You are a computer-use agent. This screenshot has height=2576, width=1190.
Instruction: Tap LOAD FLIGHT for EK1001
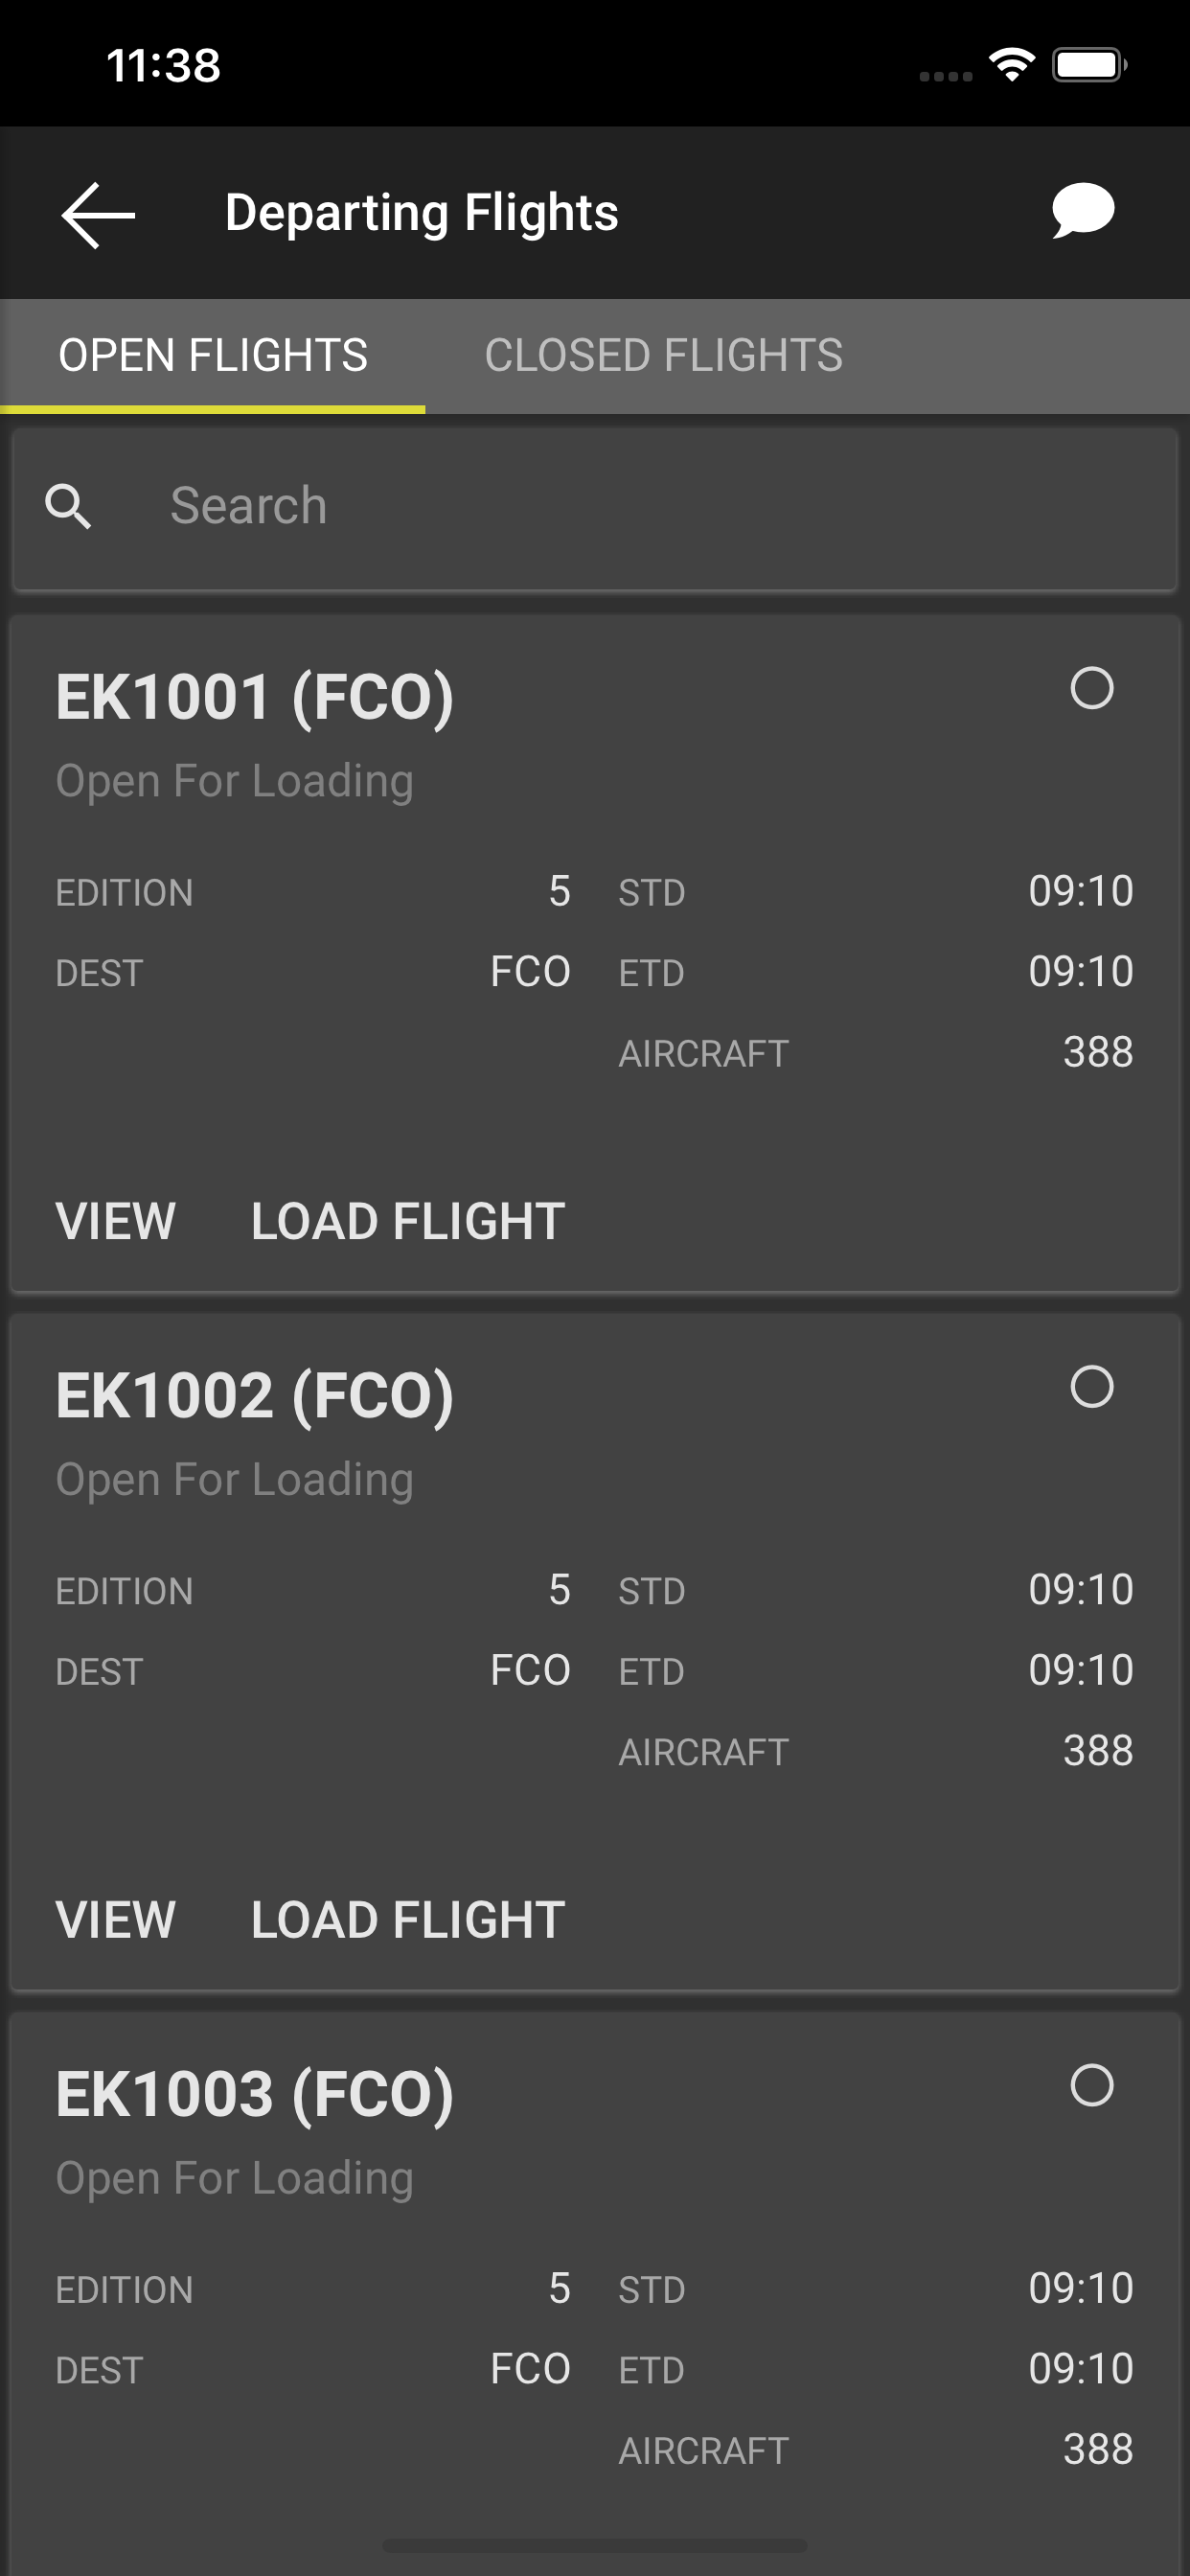click(408, 1221)
